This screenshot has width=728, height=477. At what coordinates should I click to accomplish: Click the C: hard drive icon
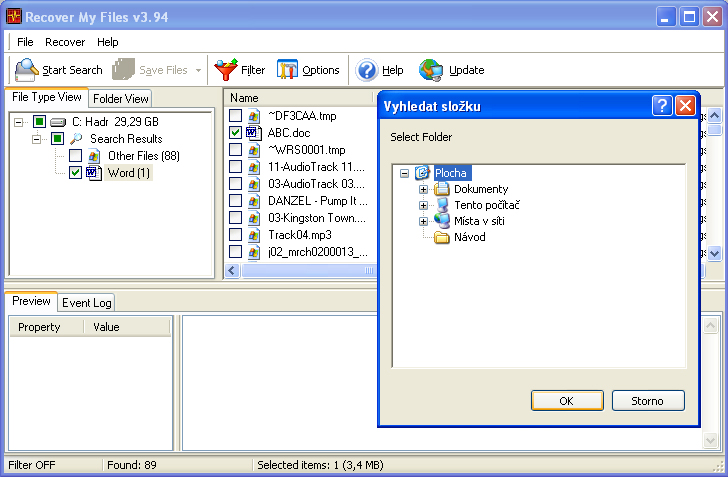click(58, 122)
